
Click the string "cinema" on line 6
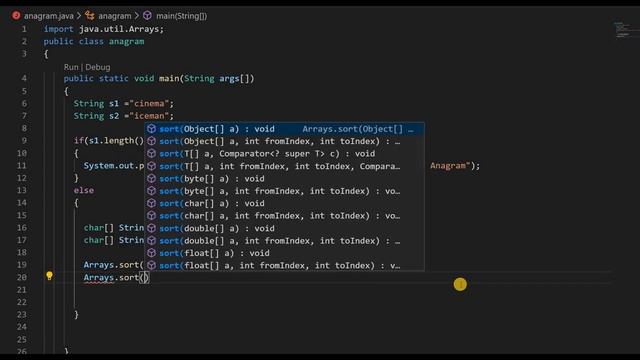pyautogui.click(x=149, y=103)
